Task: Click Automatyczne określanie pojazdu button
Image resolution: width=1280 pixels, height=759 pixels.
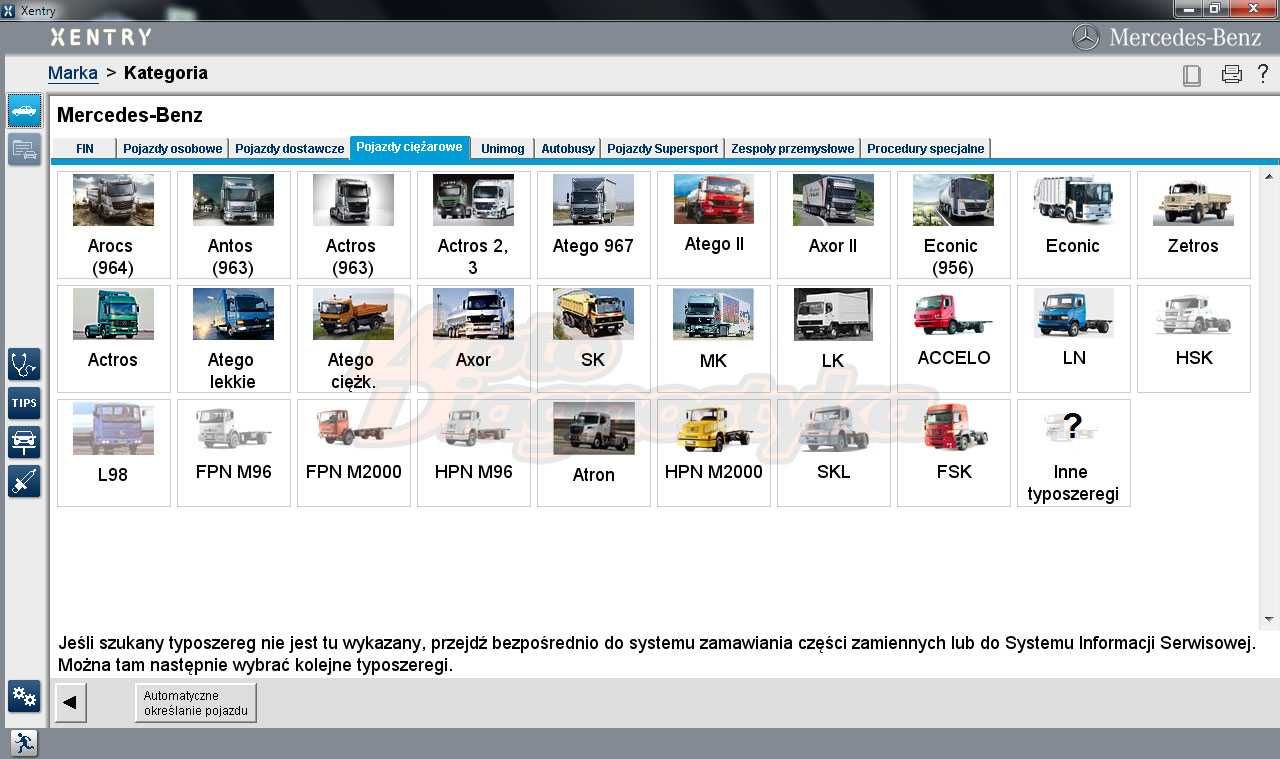Action: tap(196, 703)
